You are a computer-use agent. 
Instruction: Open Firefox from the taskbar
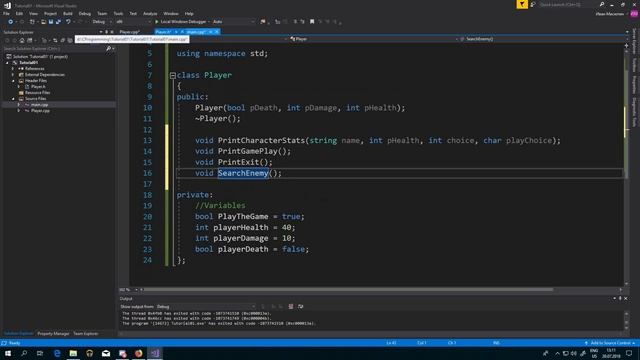pyautogui.click(x=139, y=353)
